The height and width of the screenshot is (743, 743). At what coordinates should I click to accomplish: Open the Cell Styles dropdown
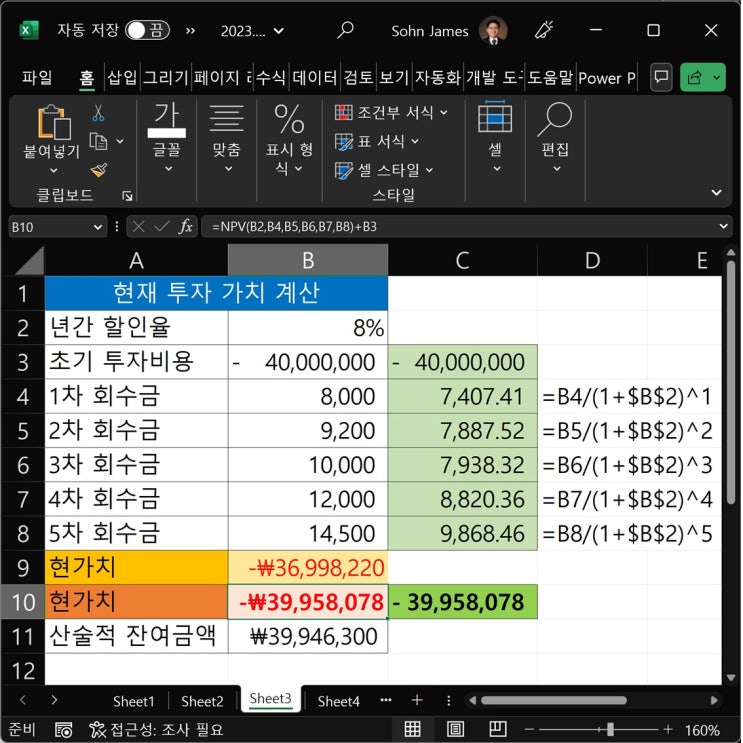coord(392,170)
